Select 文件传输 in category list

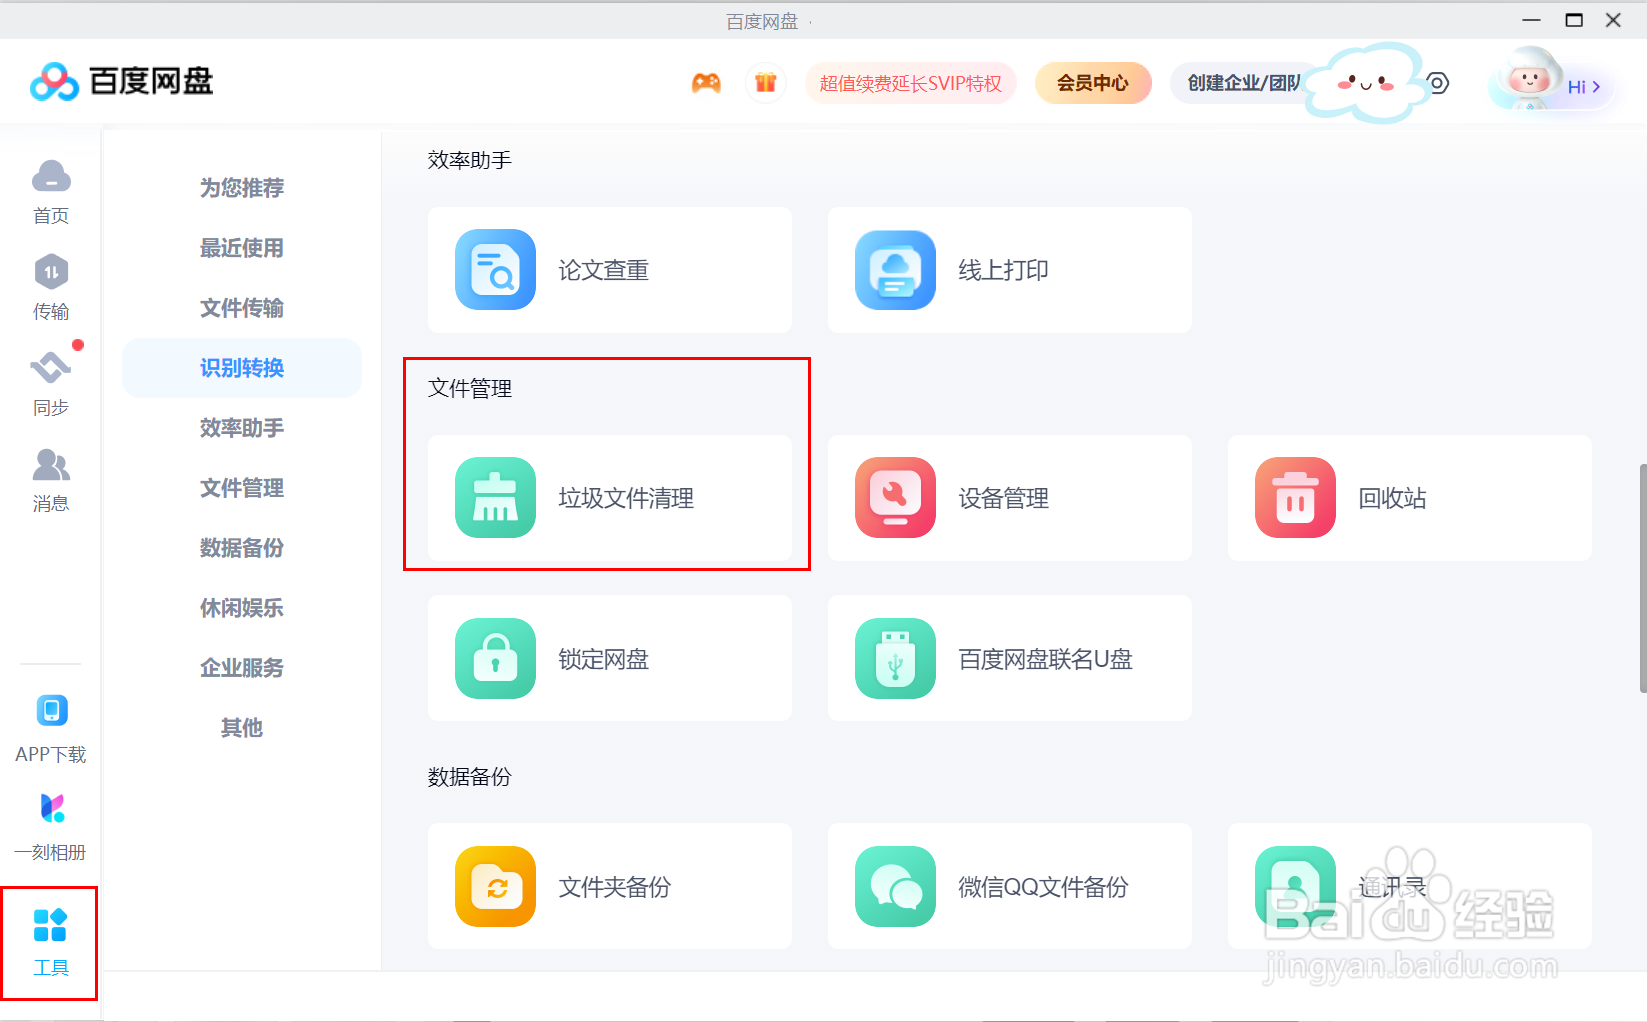pos(242,308)
